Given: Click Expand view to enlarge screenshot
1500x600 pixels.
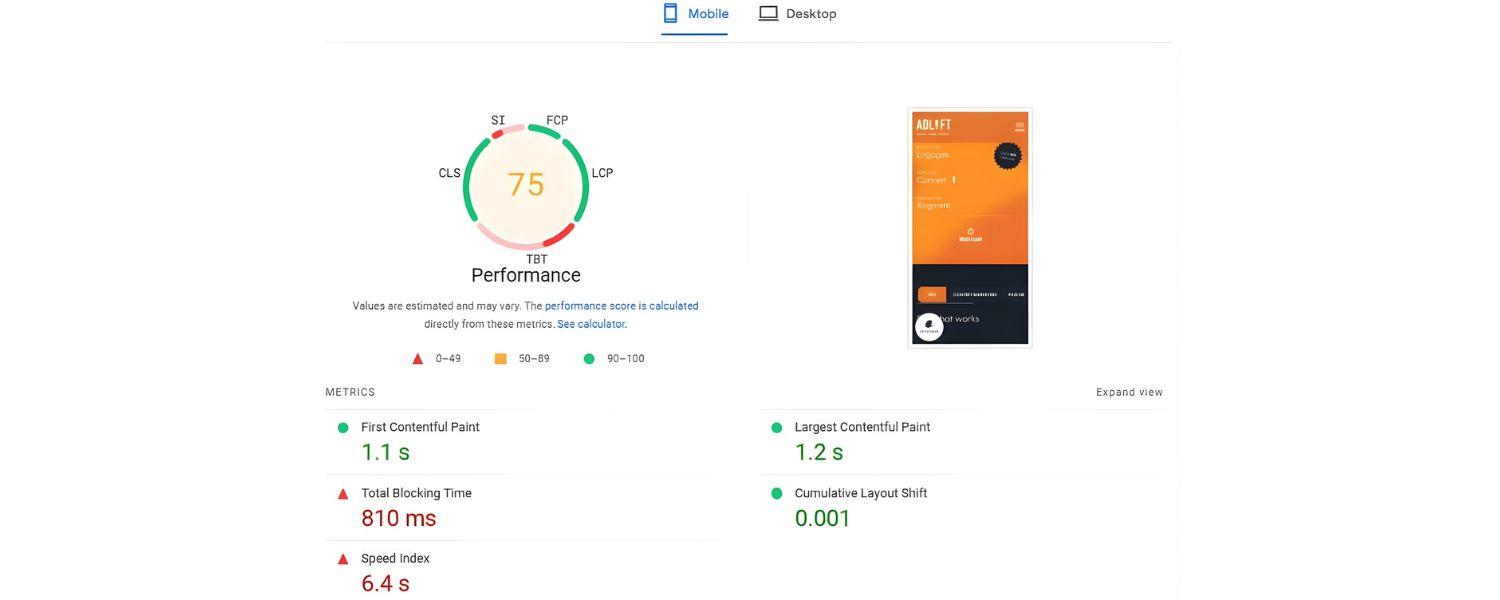Looking at the screenshot, I should point(1128,392).
